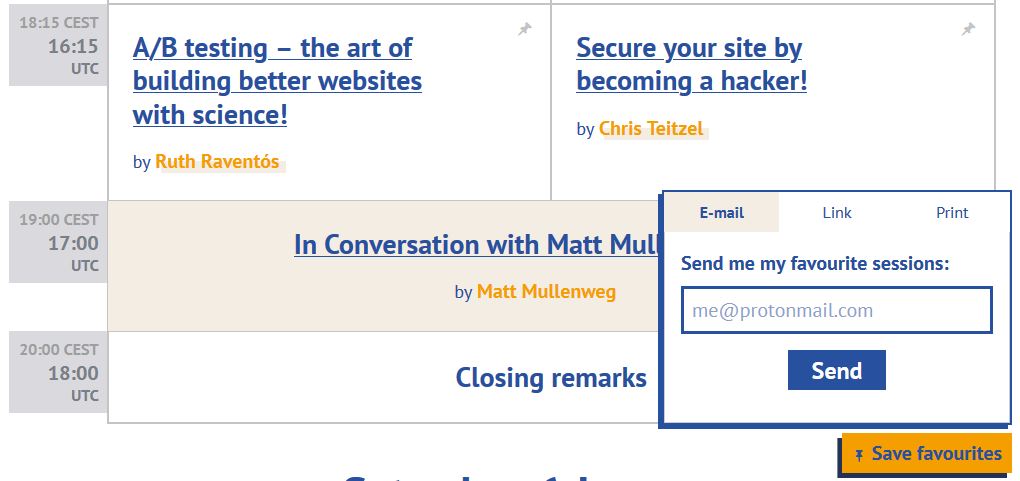Click the 16:15 UTC time slot

click(73, 46)
